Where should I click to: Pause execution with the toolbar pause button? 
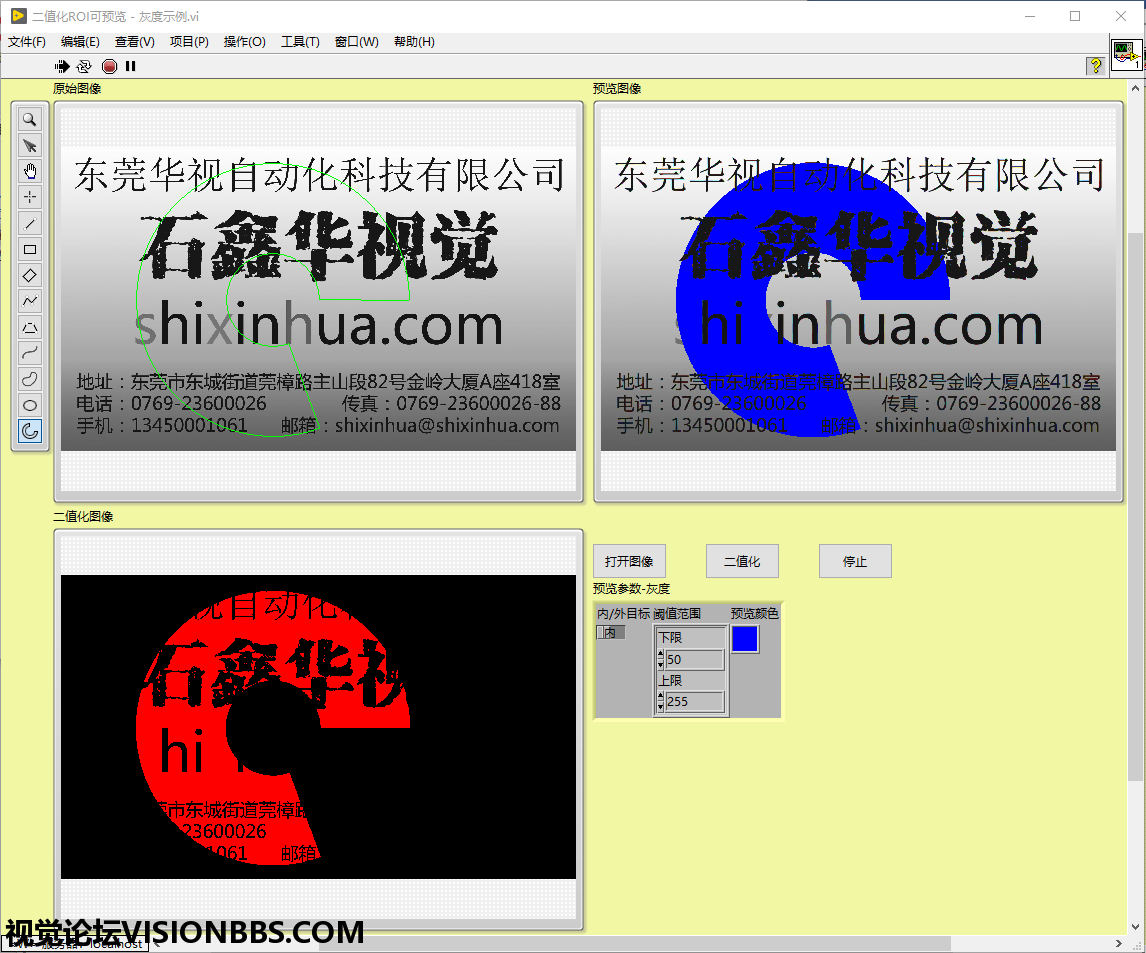(130, 66)
